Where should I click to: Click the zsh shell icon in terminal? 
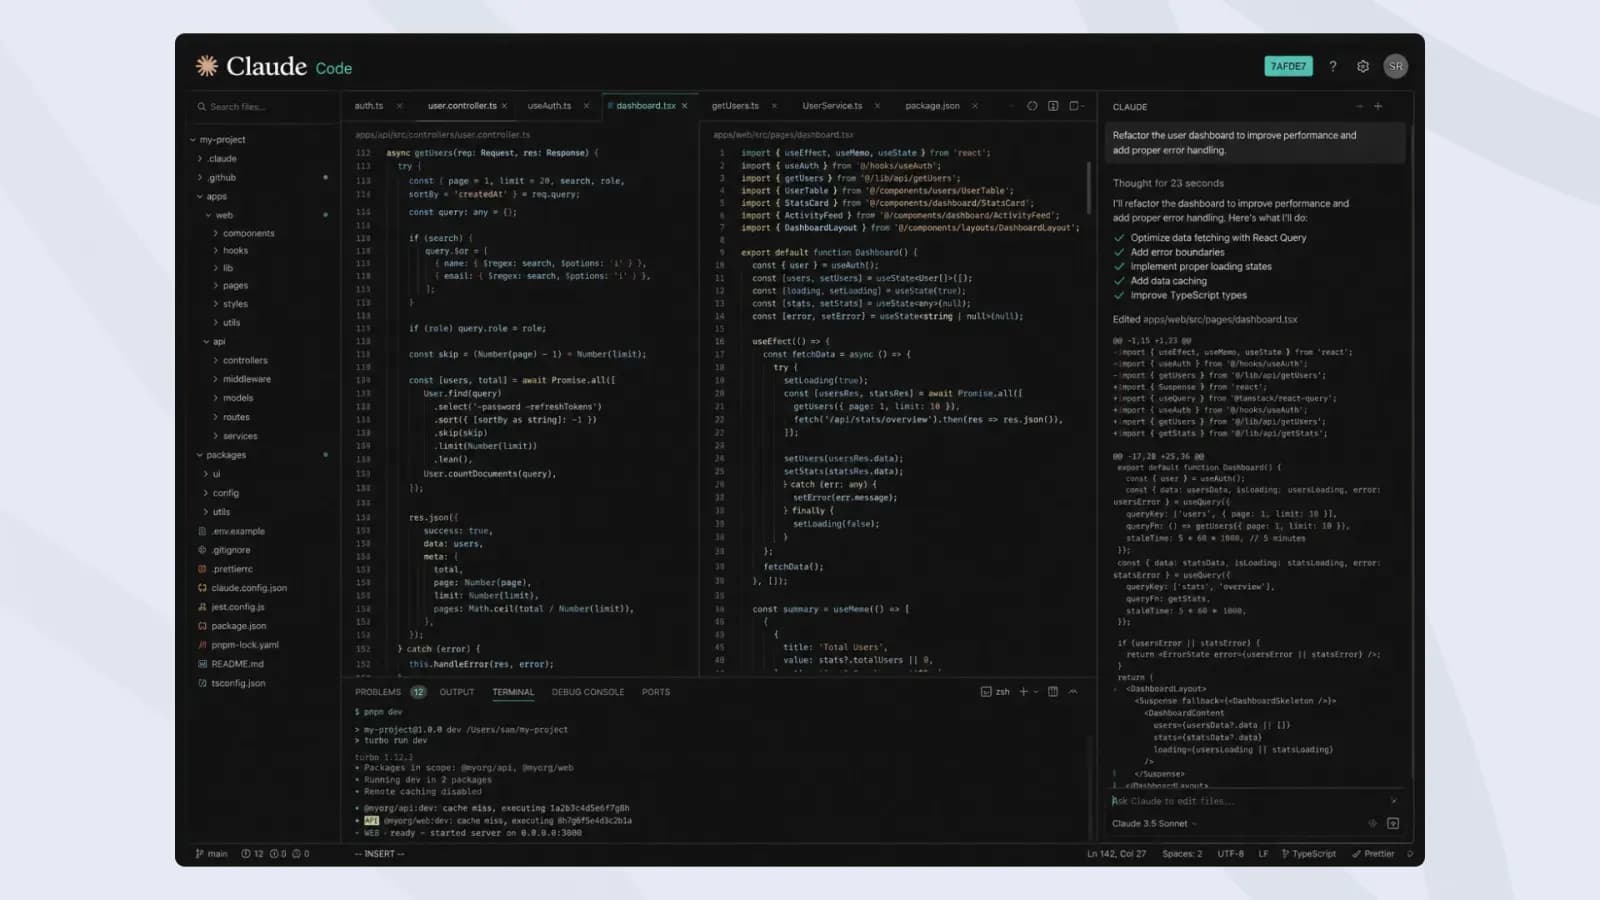pos(986,692)
